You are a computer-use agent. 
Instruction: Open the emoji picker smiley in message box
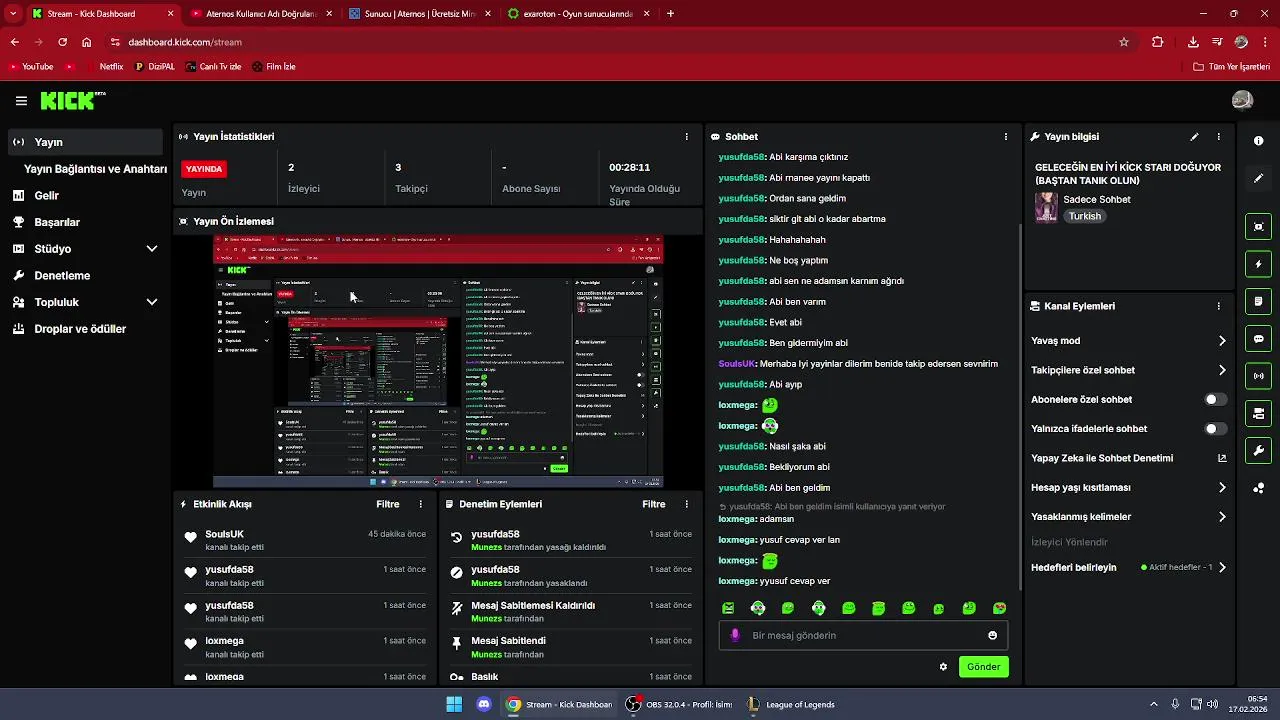tap(992, 635)
